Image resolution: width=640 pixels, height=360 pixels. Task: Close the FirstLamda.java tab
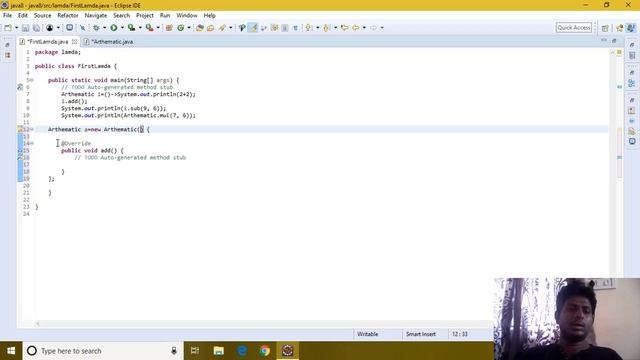74,42
